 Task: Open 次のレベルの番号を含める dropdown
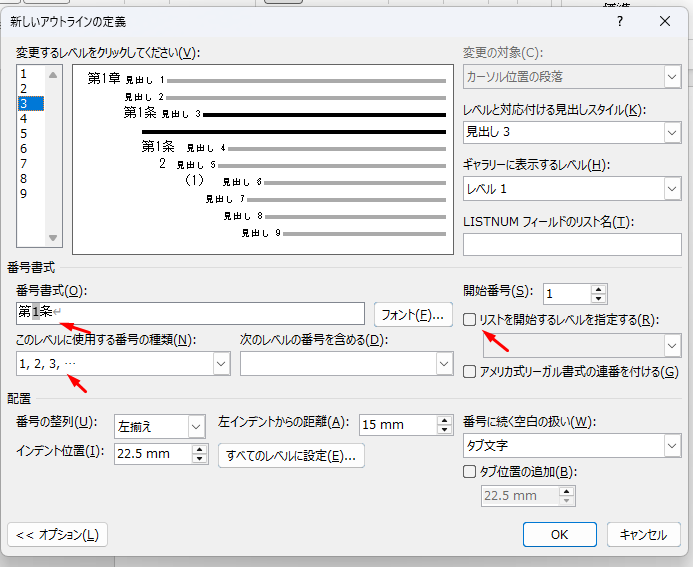[444, 365]
